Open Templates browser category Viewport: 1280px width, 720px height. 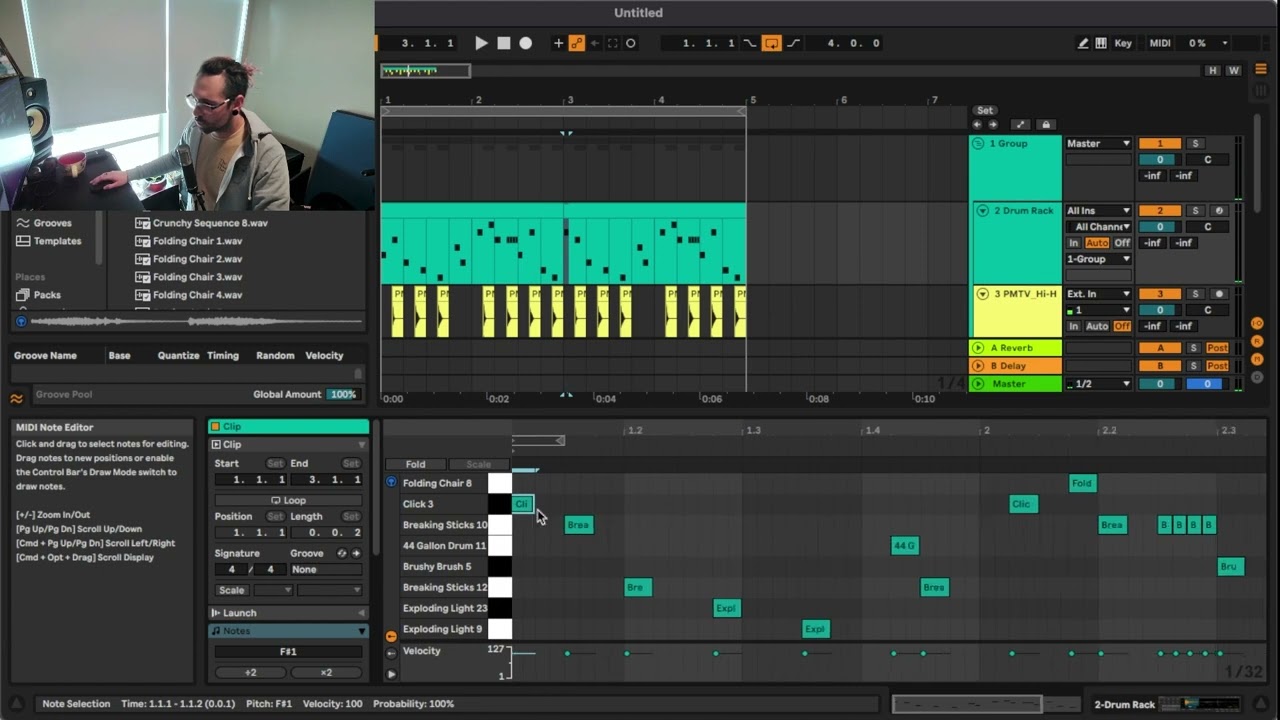(x=57, y=241)
